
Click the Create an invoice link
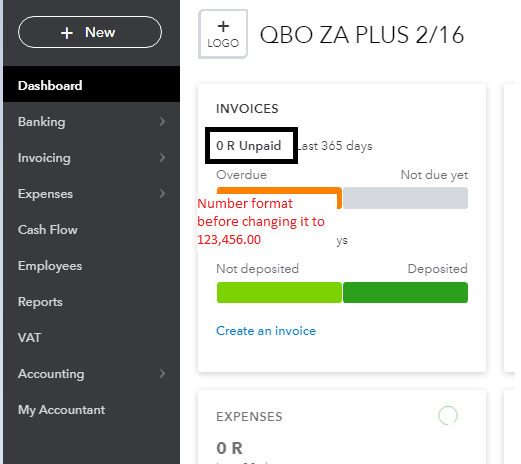266,331
